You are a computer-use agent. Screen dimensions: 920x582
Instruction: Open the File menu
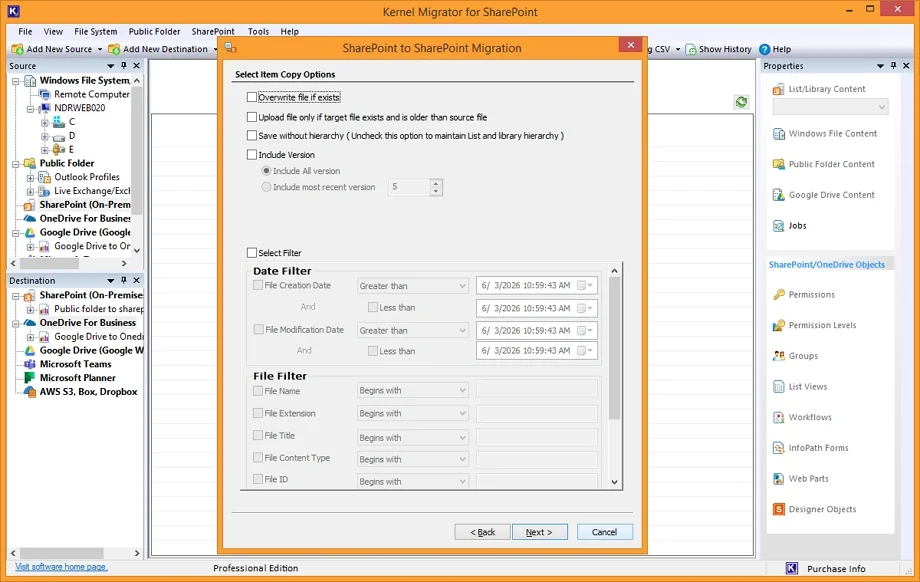pyautogui.click(x=25, y=32)
